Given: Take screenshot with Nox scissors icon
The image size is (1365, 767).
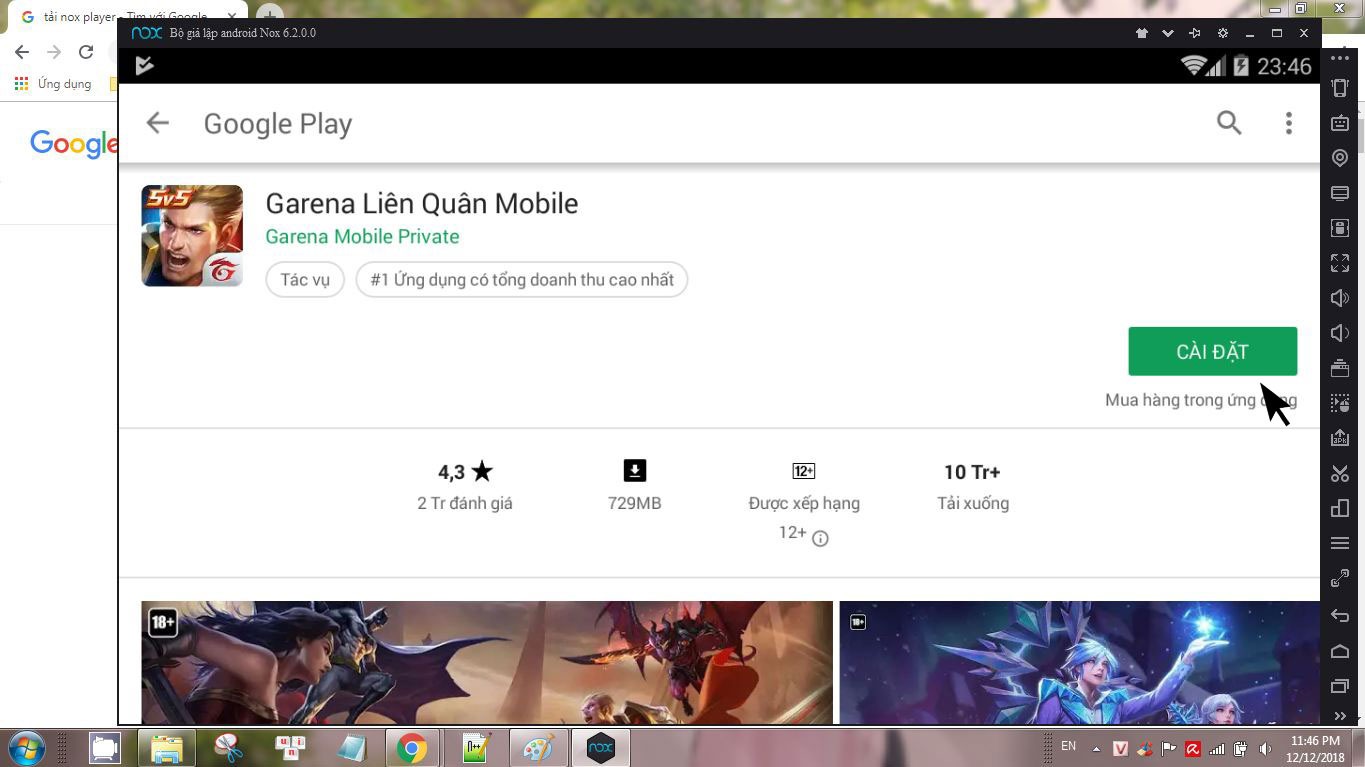Looking at the screenshot, I should [1340, 473].
